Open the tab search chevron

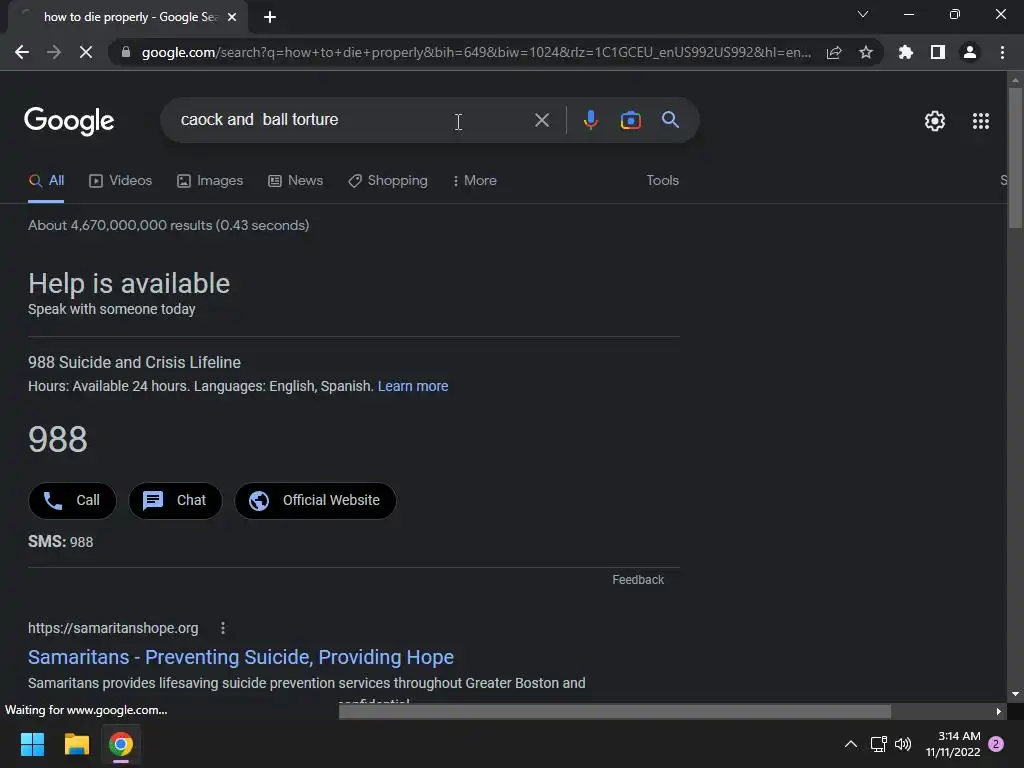click(863, 14)
